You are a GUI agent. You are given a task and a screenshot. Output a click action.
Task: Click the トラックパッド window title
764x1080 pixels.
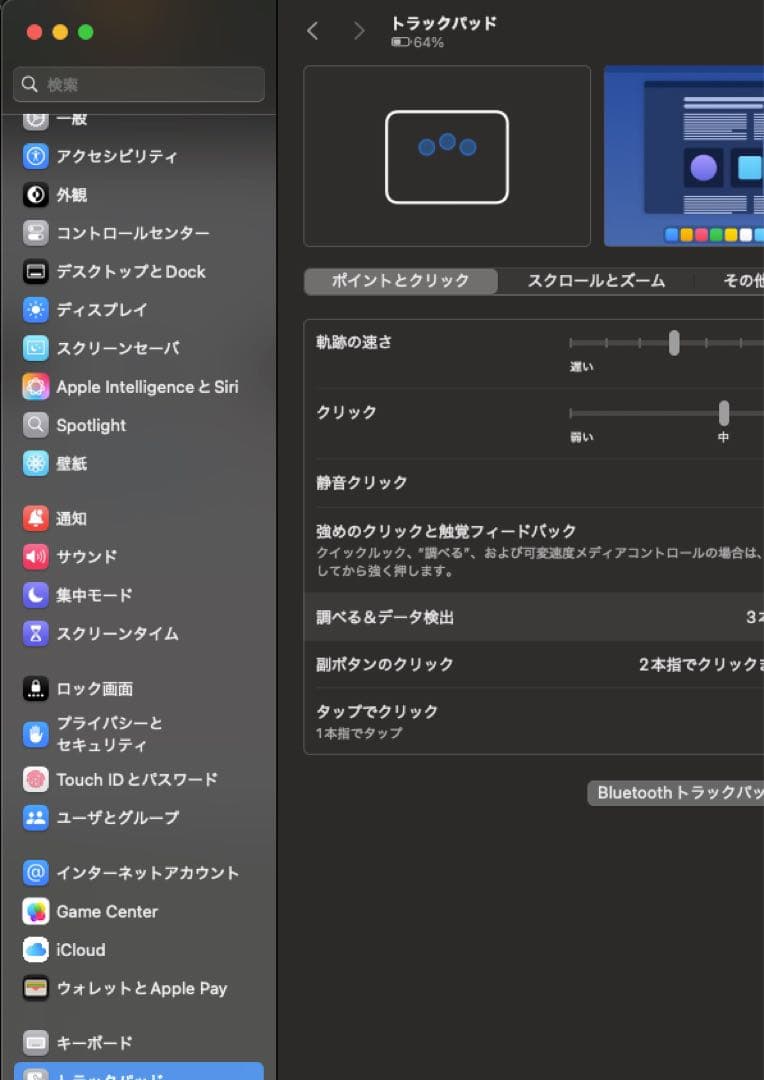click(x=444, y=23)
